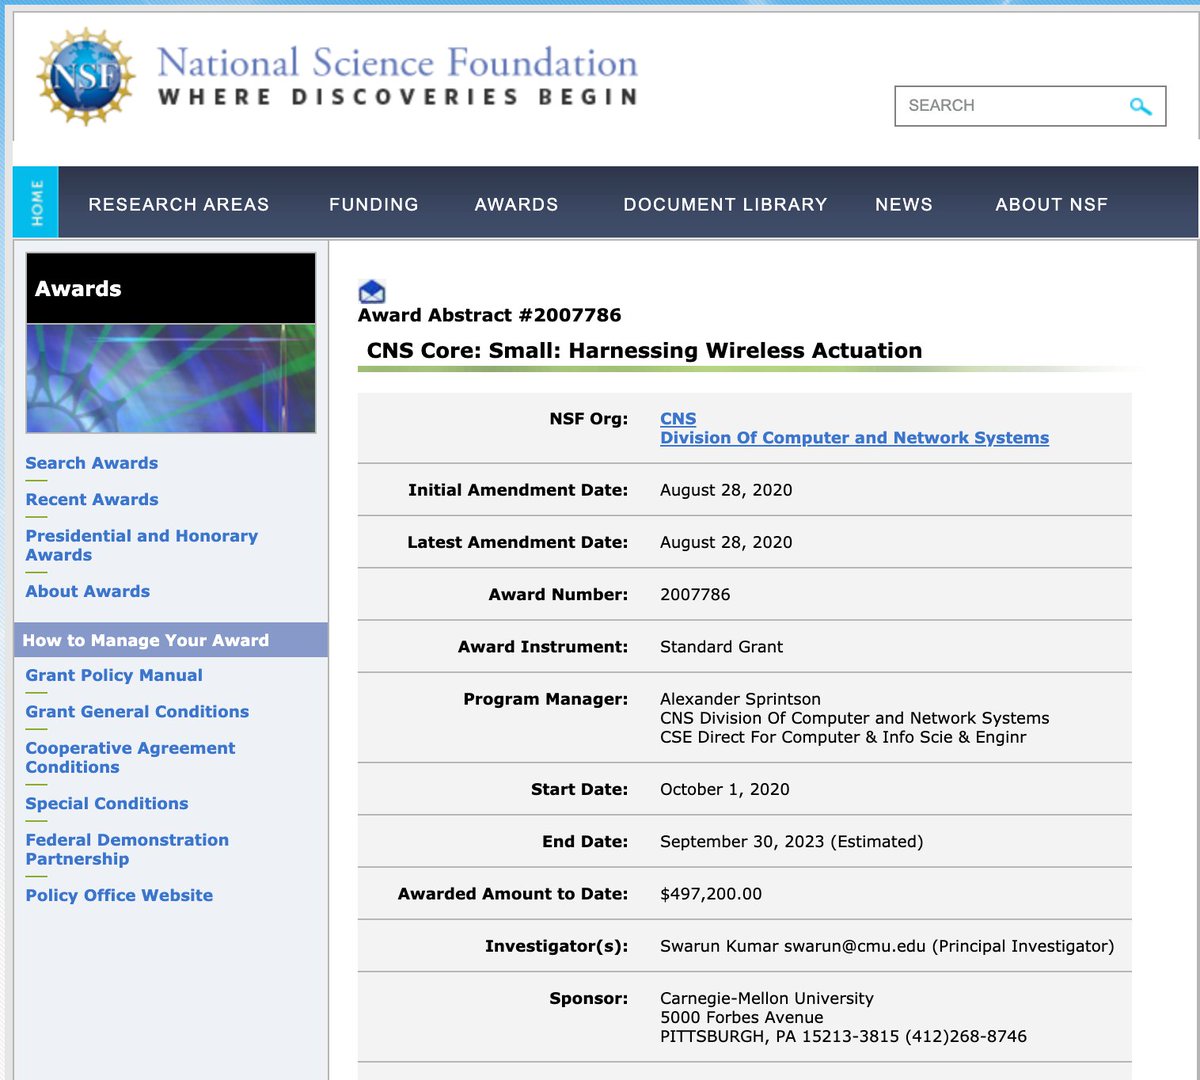Image resolution: width=1200 pixels, height=1080 pixels.
Task: Open the Cooperative Agreement Conditions link
Action: (x=130, y=757)
